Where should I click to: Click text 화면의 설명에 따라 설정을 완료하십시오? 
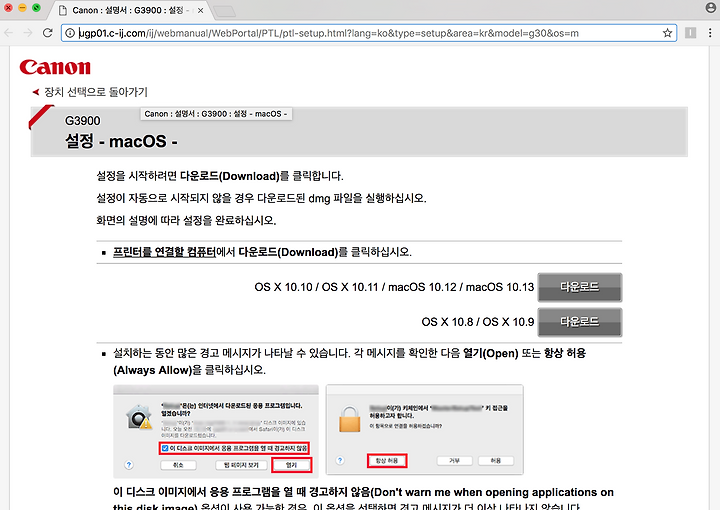point(186,220)
